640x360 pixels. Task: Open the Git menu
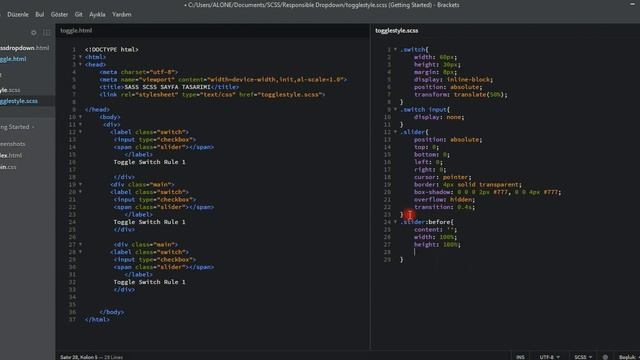click(x=78, y=14)
